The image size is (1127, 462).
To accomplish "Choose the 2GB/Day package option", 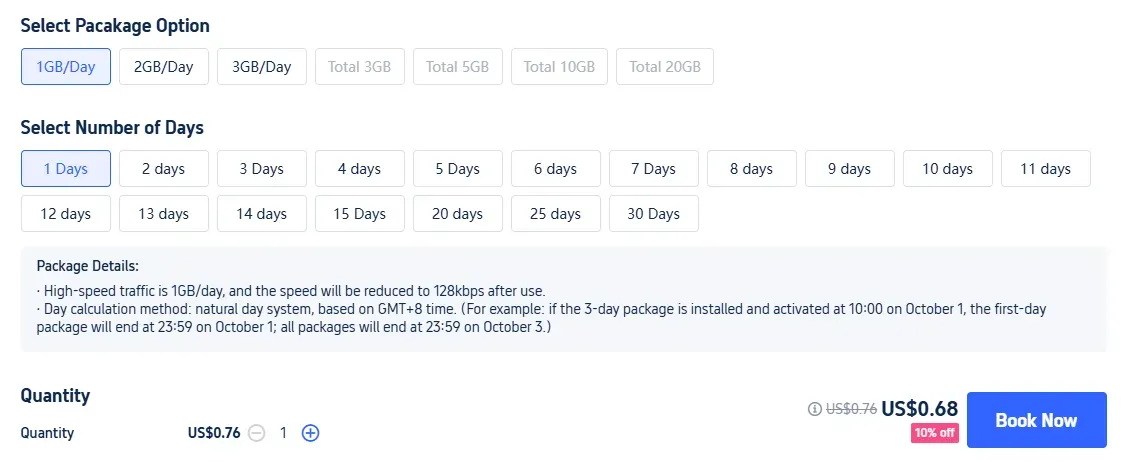I will (x=164, y=67).
